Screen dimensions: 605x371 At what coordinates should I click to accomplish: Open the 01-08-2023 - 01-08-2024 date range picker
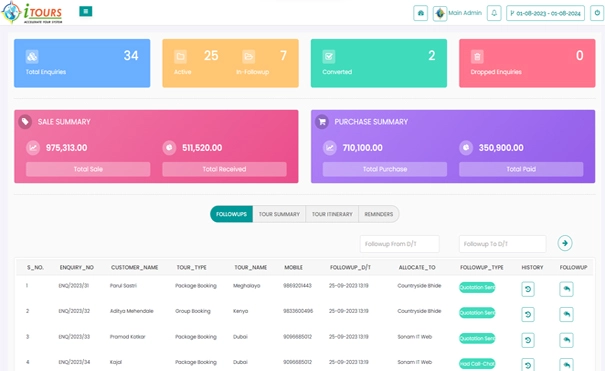[545, 13]
